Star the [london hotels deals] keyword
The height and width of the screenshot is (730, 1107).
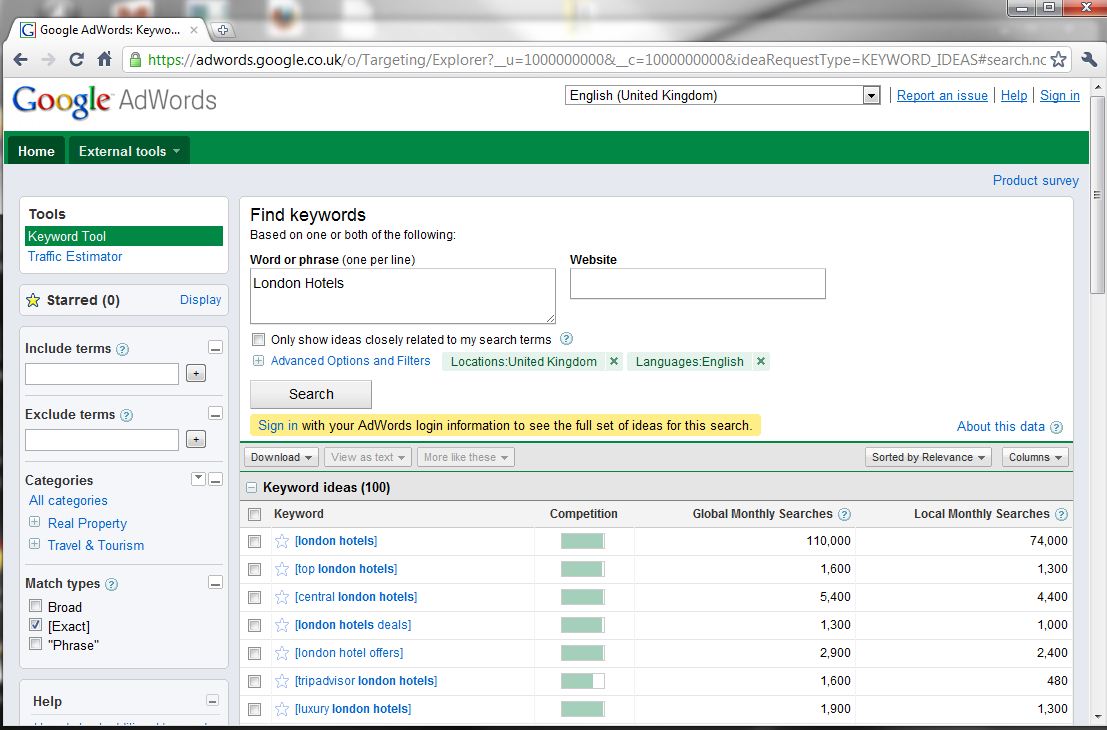point(282,625)
